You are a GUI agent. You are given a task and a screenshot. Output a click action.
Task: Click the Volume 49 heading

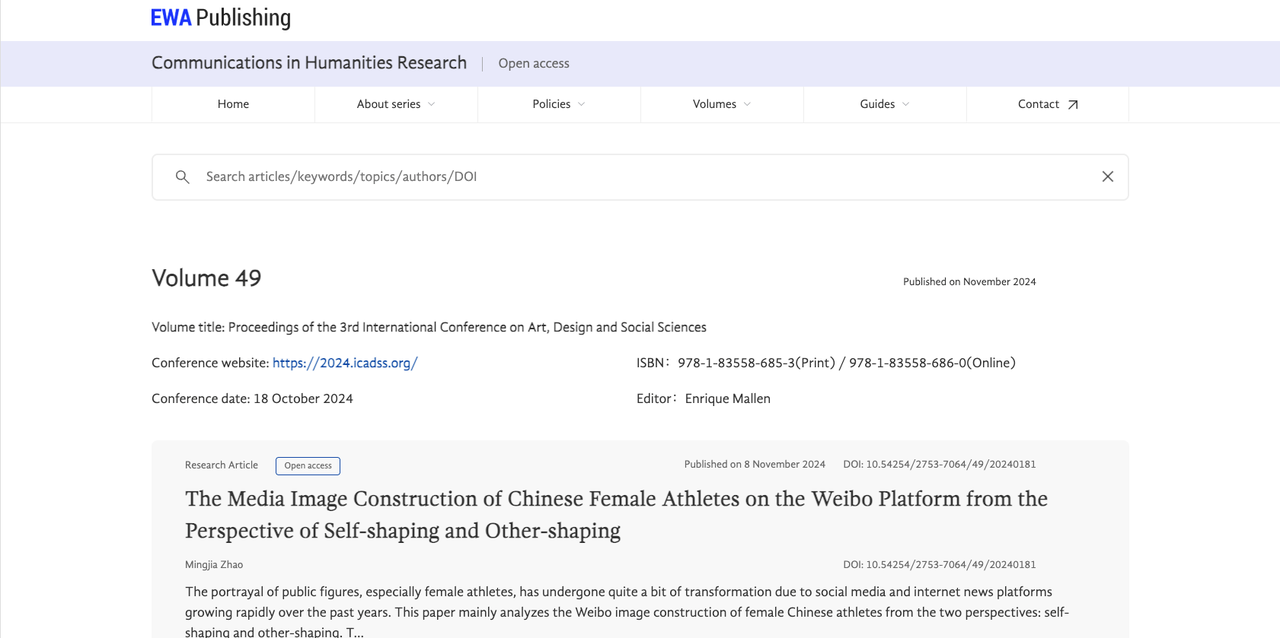tap(206, 278)
